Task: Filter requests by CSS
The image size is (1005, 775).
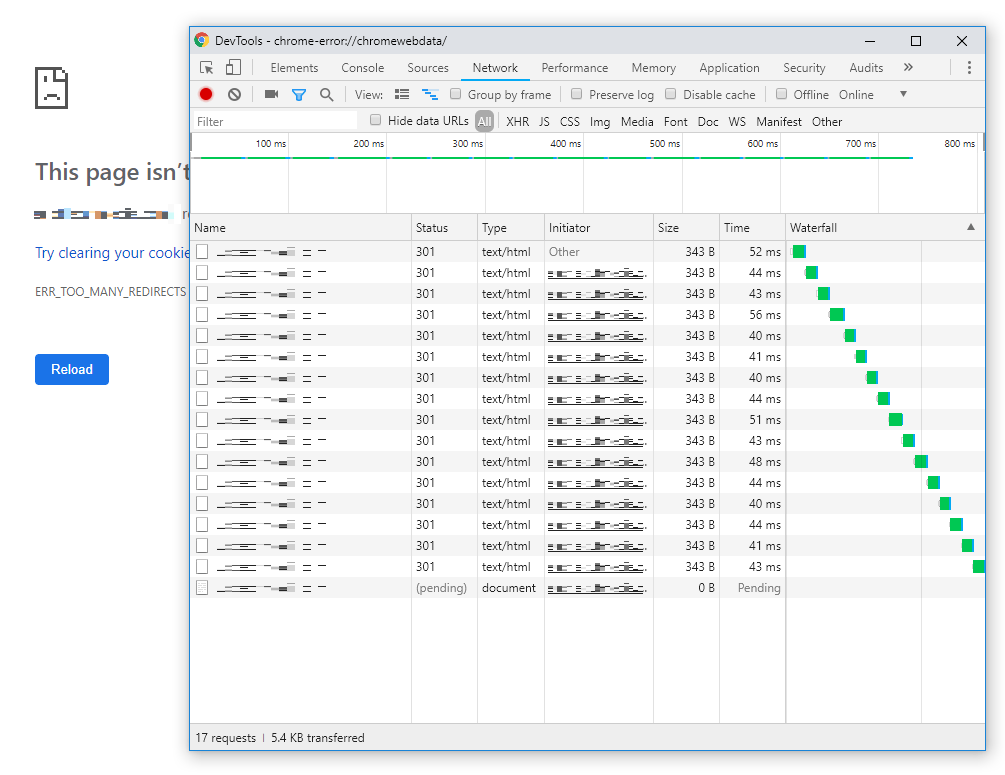Action: (570, 122)
